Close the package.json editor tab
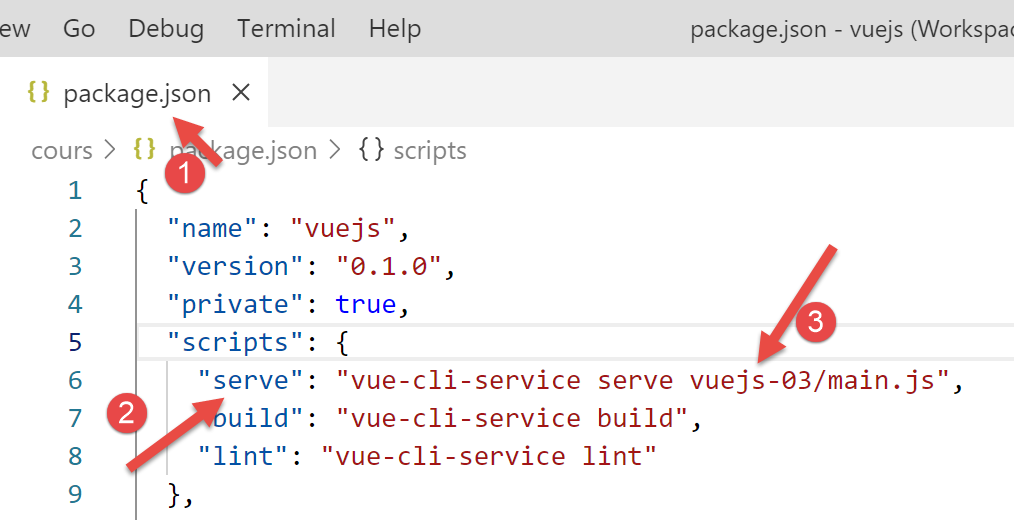The image size is (1014, 520). [x=240, y=93]
